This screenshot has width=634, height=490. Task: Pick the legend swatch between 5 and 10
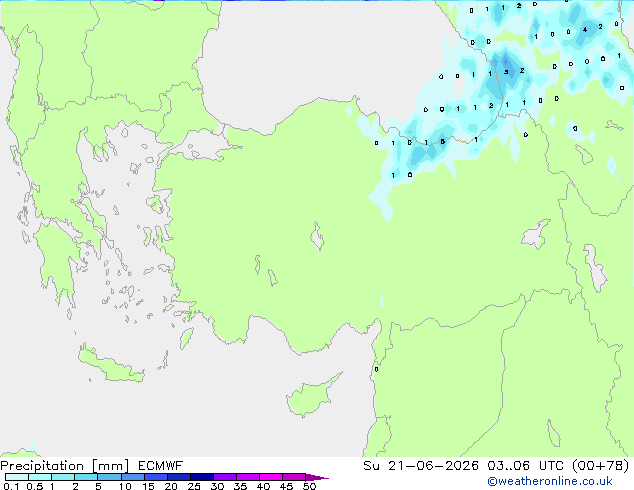[x=109, y=477]
